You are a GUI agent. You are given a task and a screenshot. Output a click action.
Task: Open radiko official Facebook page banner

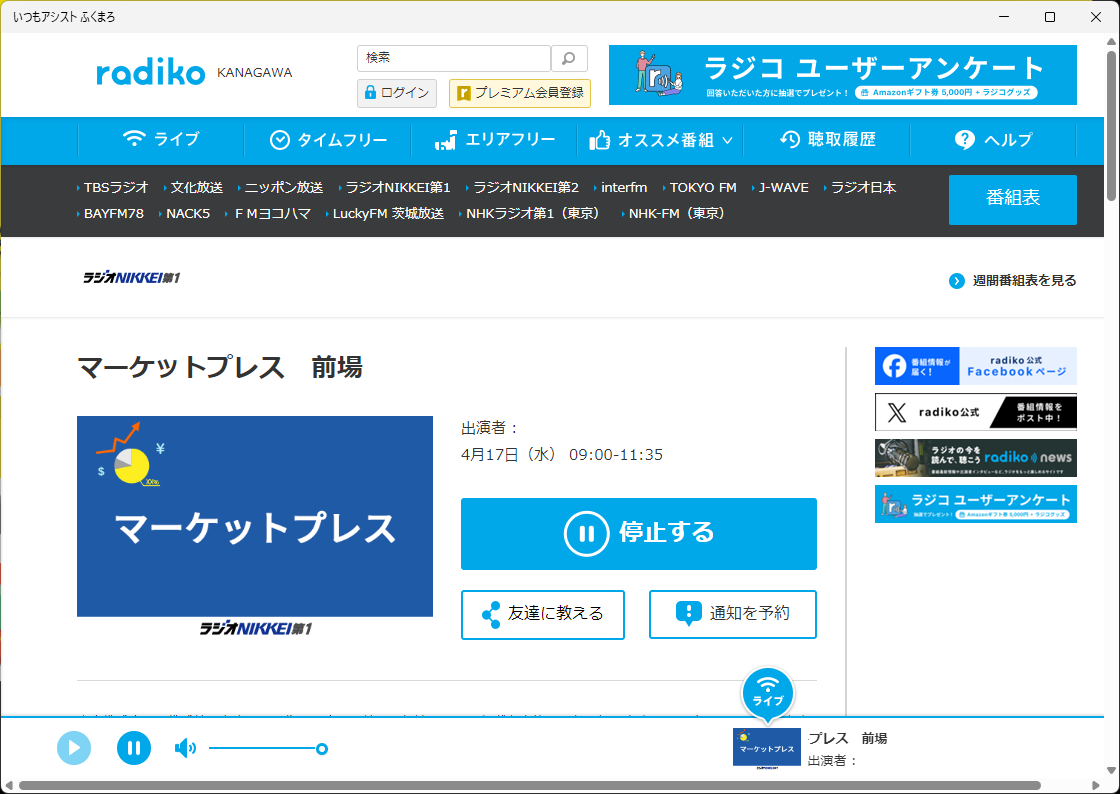[975, 366]
